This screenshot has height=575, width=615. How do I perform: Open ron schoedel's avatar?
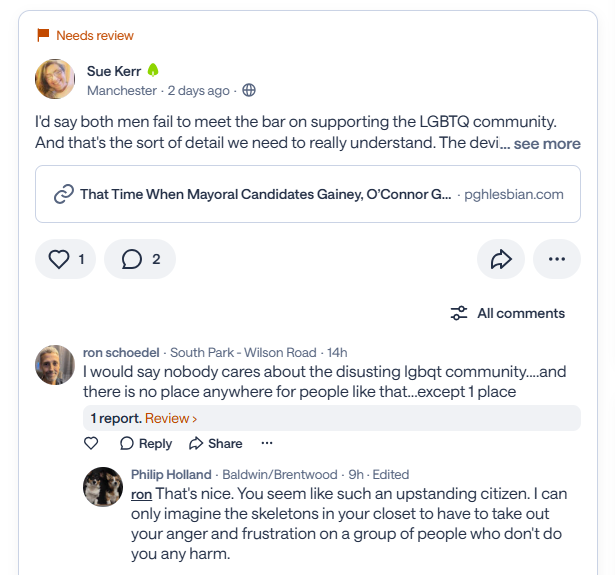[x=55, y=365]
